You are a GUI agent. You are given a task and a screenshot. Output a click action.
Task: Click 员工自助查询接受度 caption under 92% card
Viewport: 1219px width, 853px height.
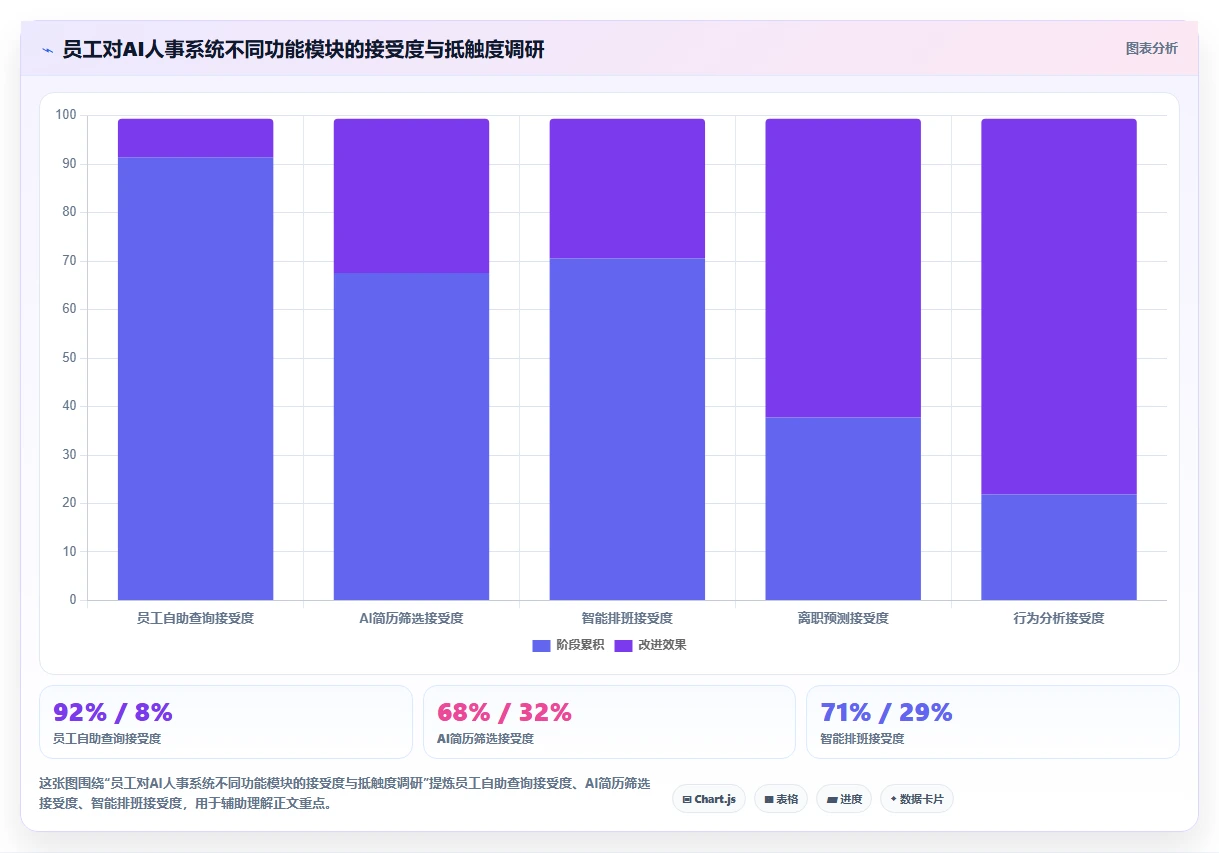[x=107, y=739]
